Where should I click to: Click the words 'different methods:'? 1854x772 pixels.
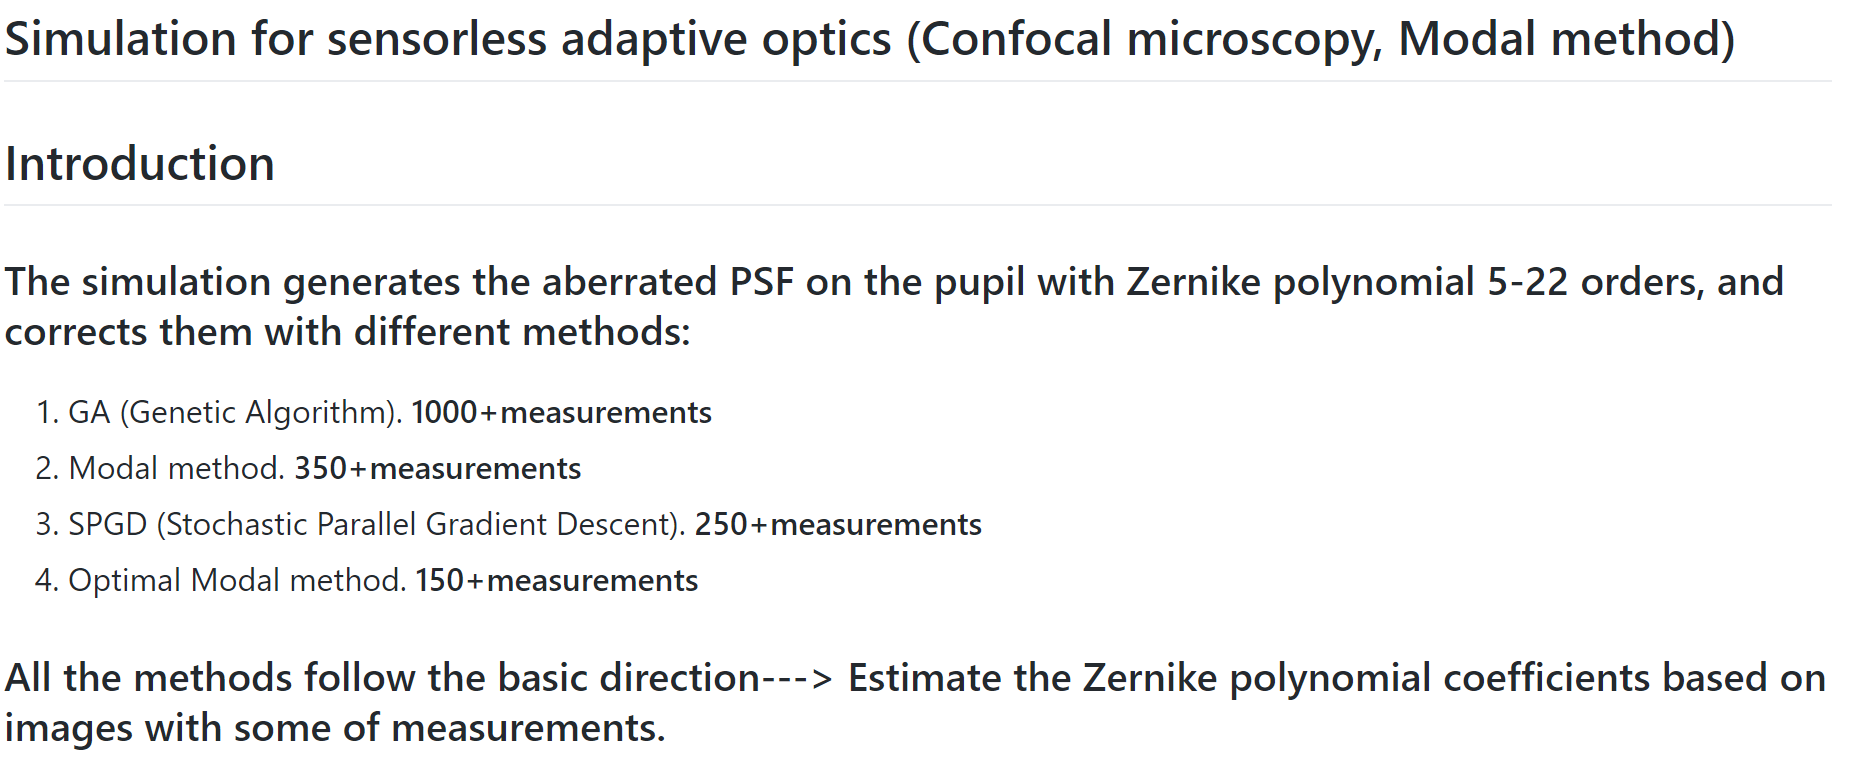click(x=522, y=331)
